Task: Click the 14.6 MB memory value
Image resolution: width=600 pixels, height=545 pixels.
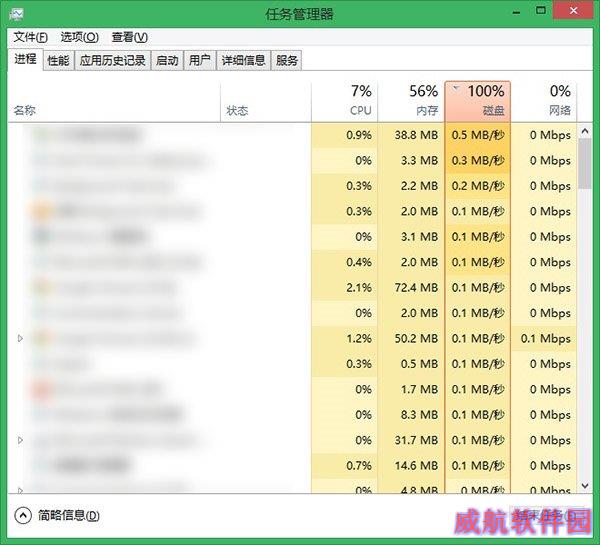Action: coord(416,465)
